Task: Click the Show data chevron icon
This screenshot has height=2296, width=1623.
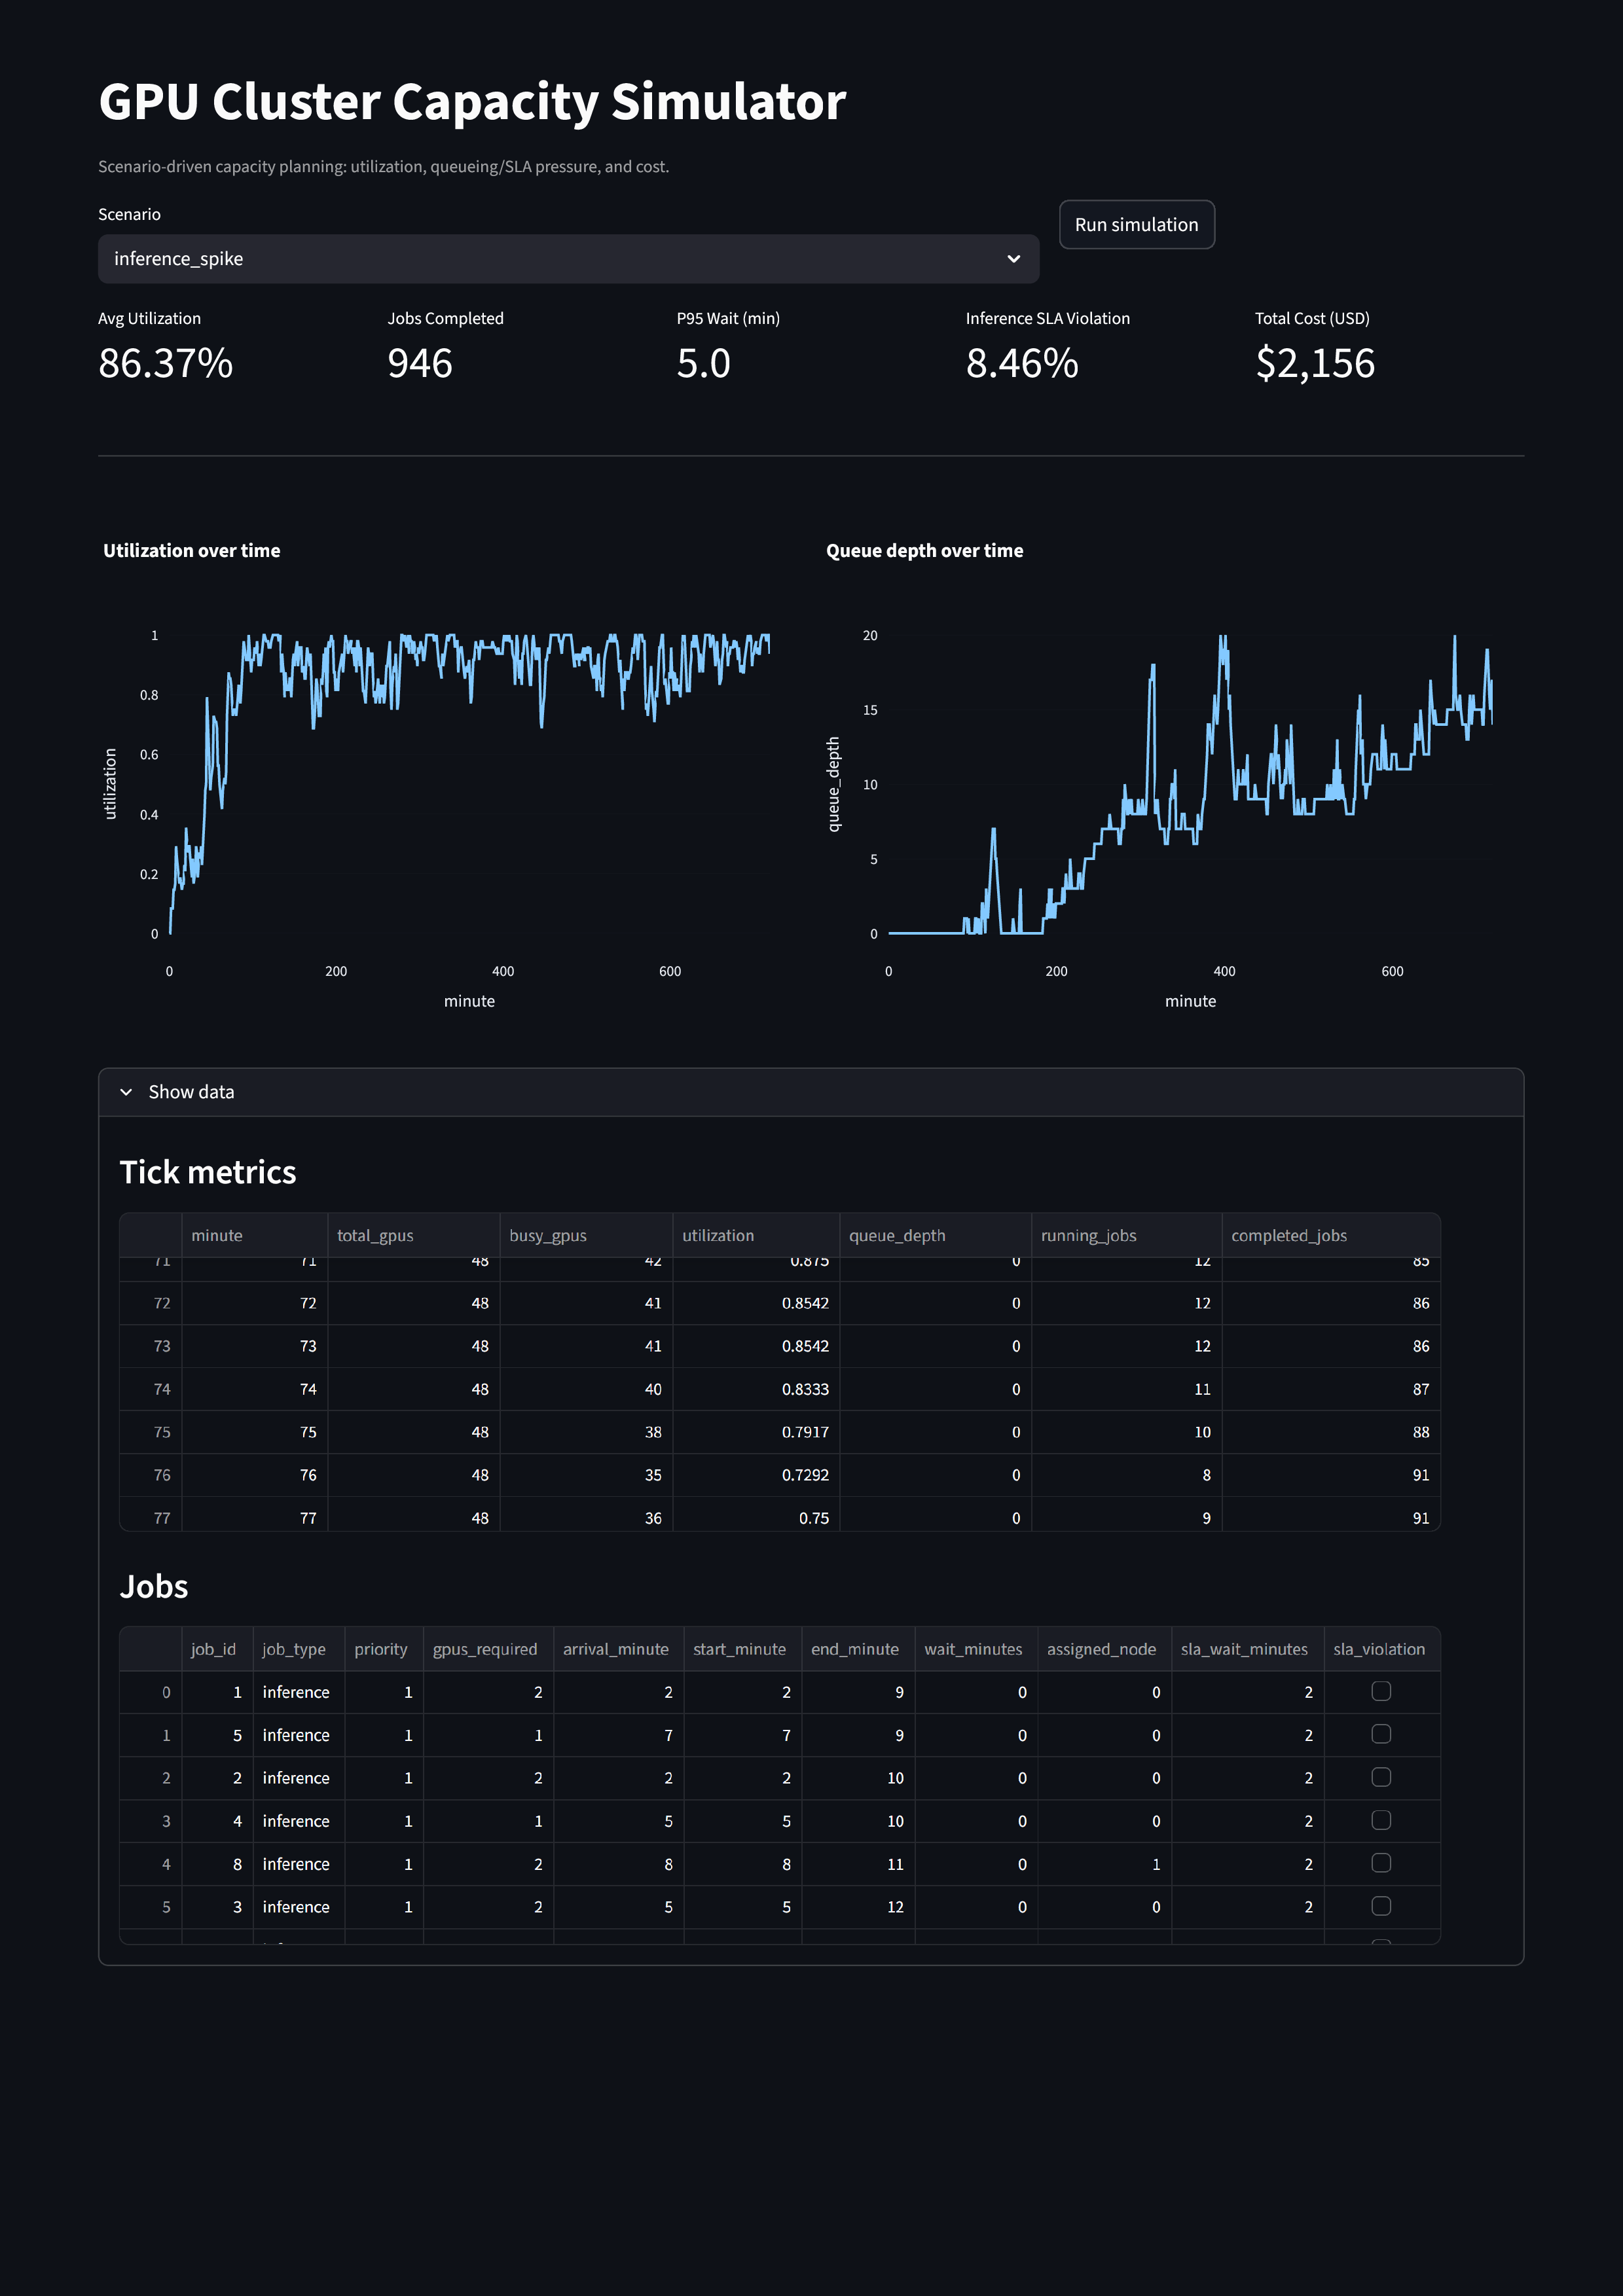Action: coord(126,1092)
